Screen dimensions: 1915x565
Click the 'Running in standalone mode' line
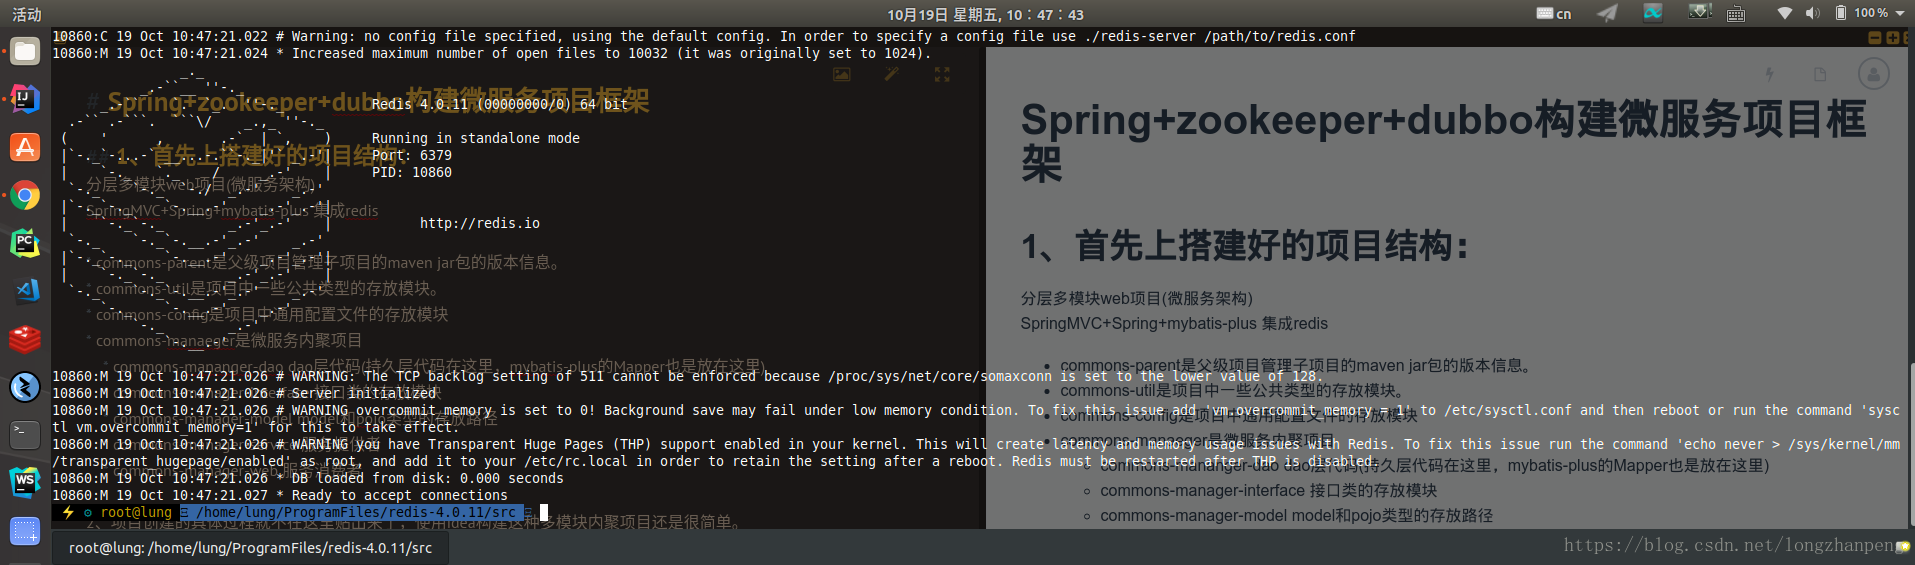(x=476, y=138)
